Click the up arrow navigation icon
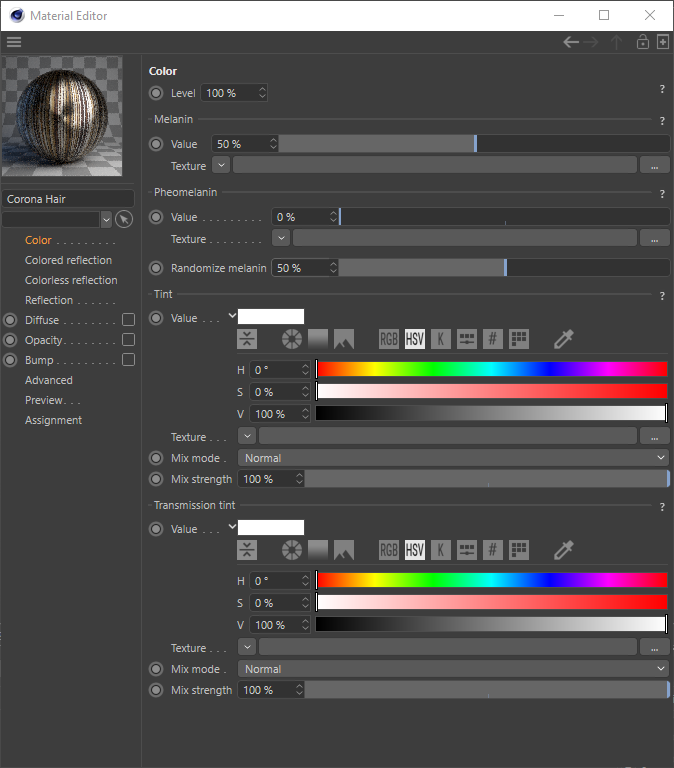This screenshot has height=768, width=674. tap(616, 42)
